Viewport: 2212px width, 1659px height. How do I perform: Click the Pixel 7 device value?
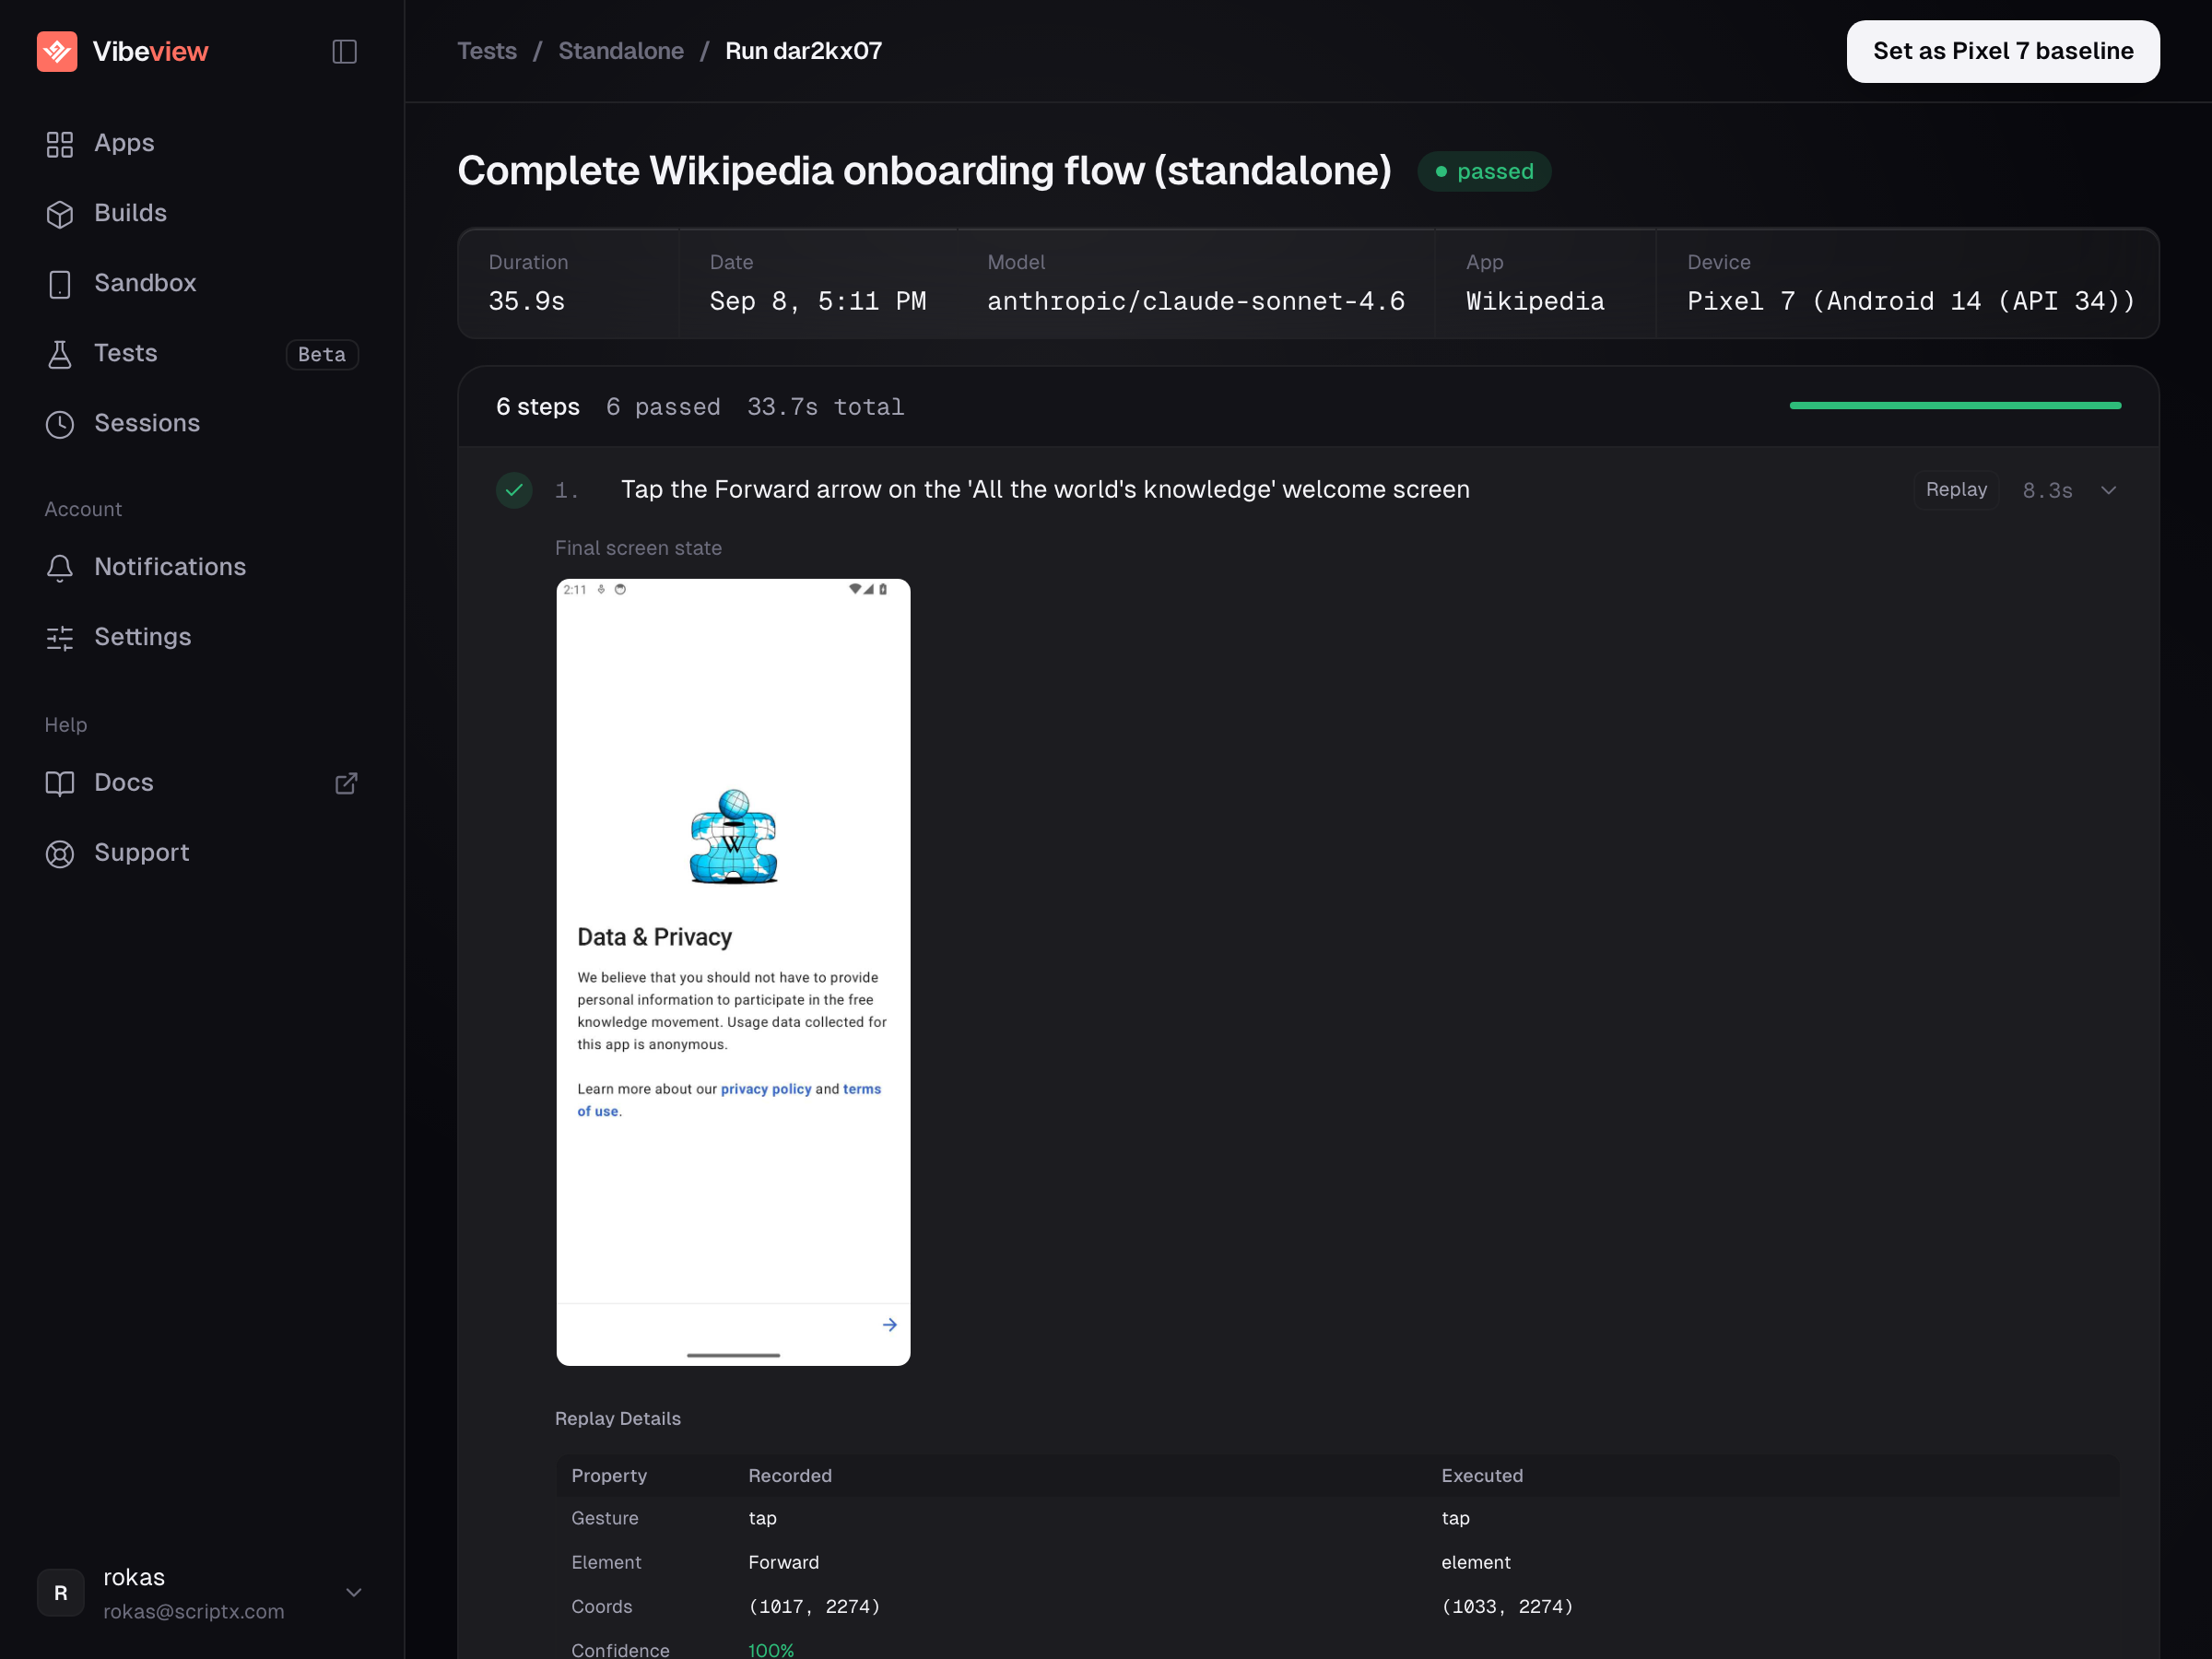tap(1911, 301)
